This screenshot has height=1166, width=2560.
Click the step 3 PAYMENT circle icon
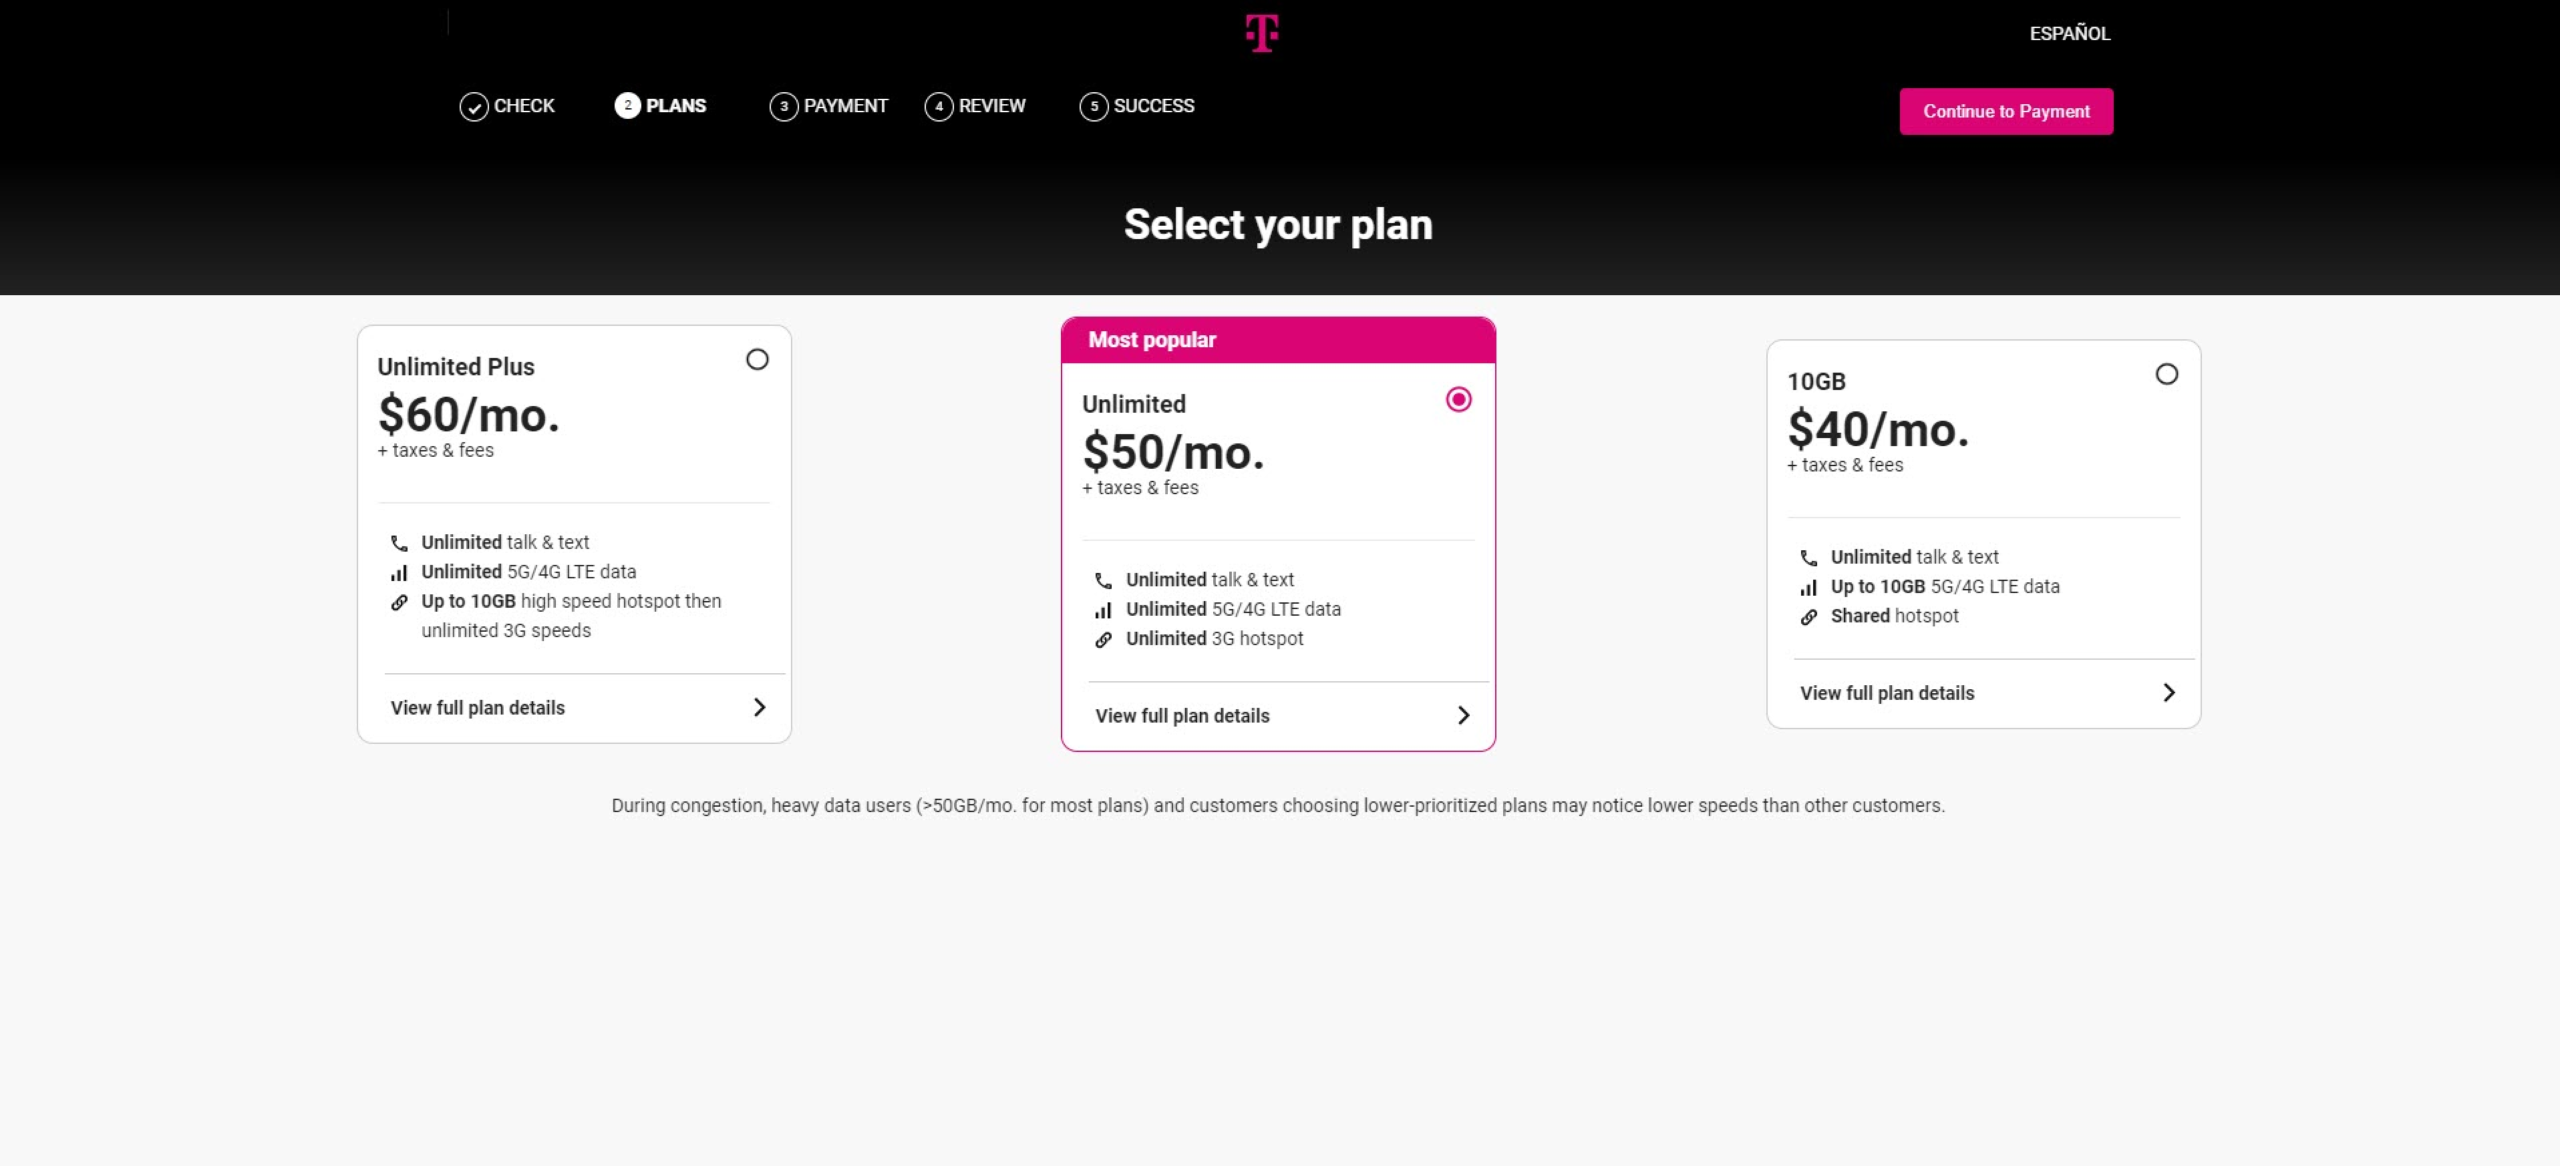click(784, 107)
